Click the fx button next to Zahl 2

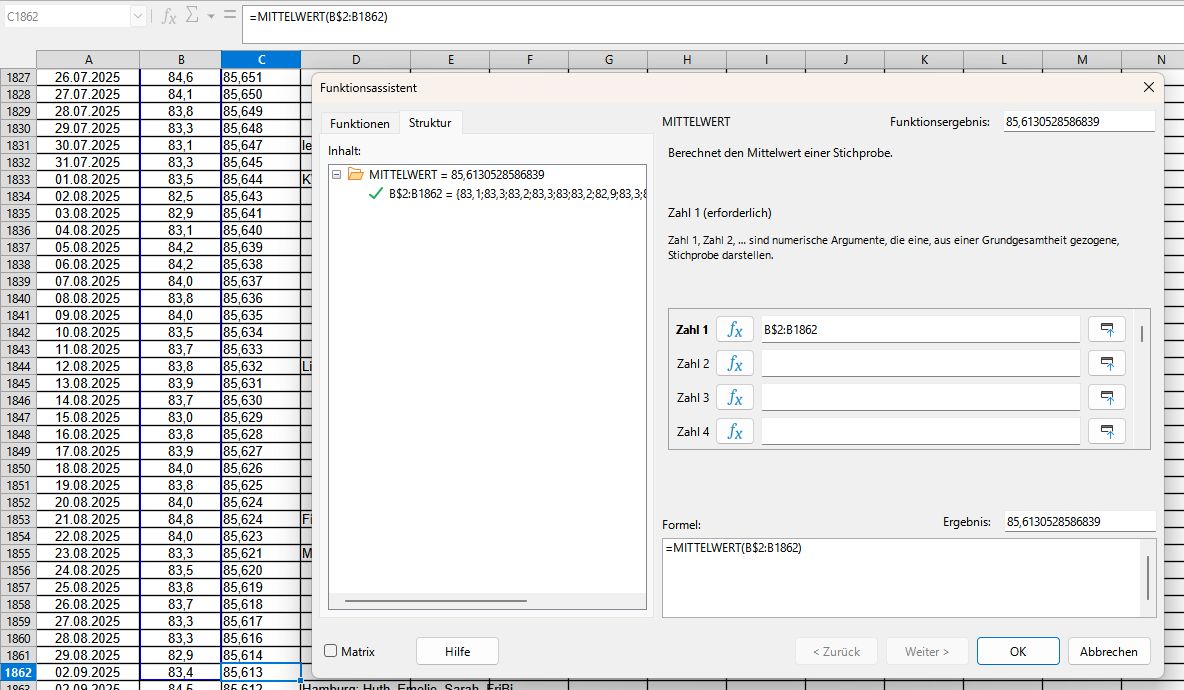click(735, 363)
